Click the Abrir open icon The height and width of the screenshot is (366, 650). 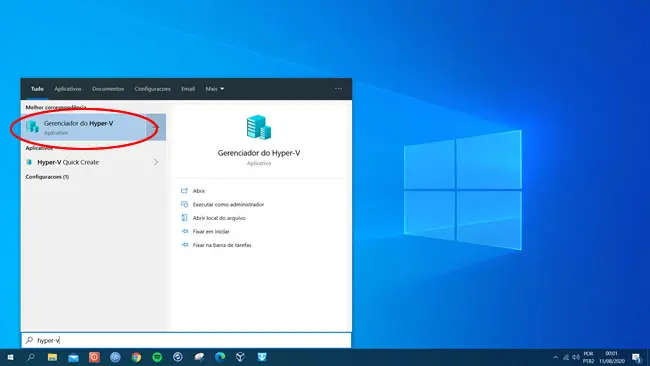[x=184, y=191]
